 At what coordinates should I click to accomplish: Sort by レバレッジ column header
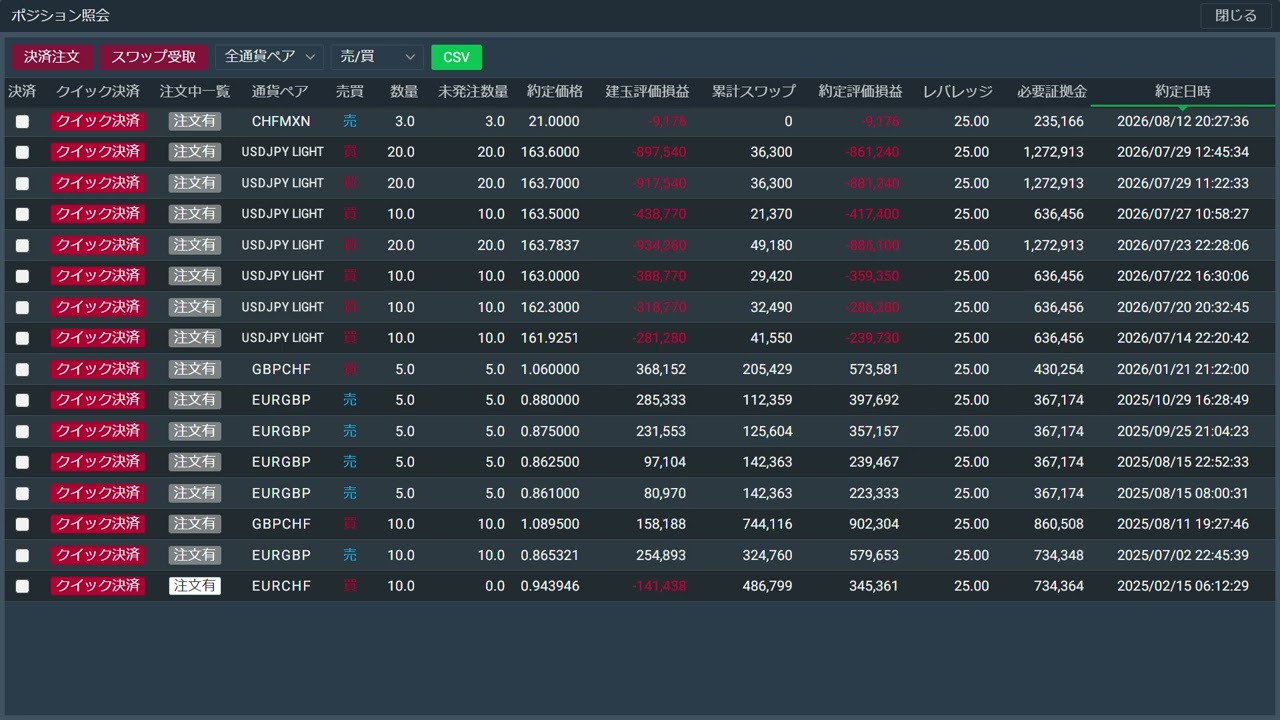pos(958,91)
